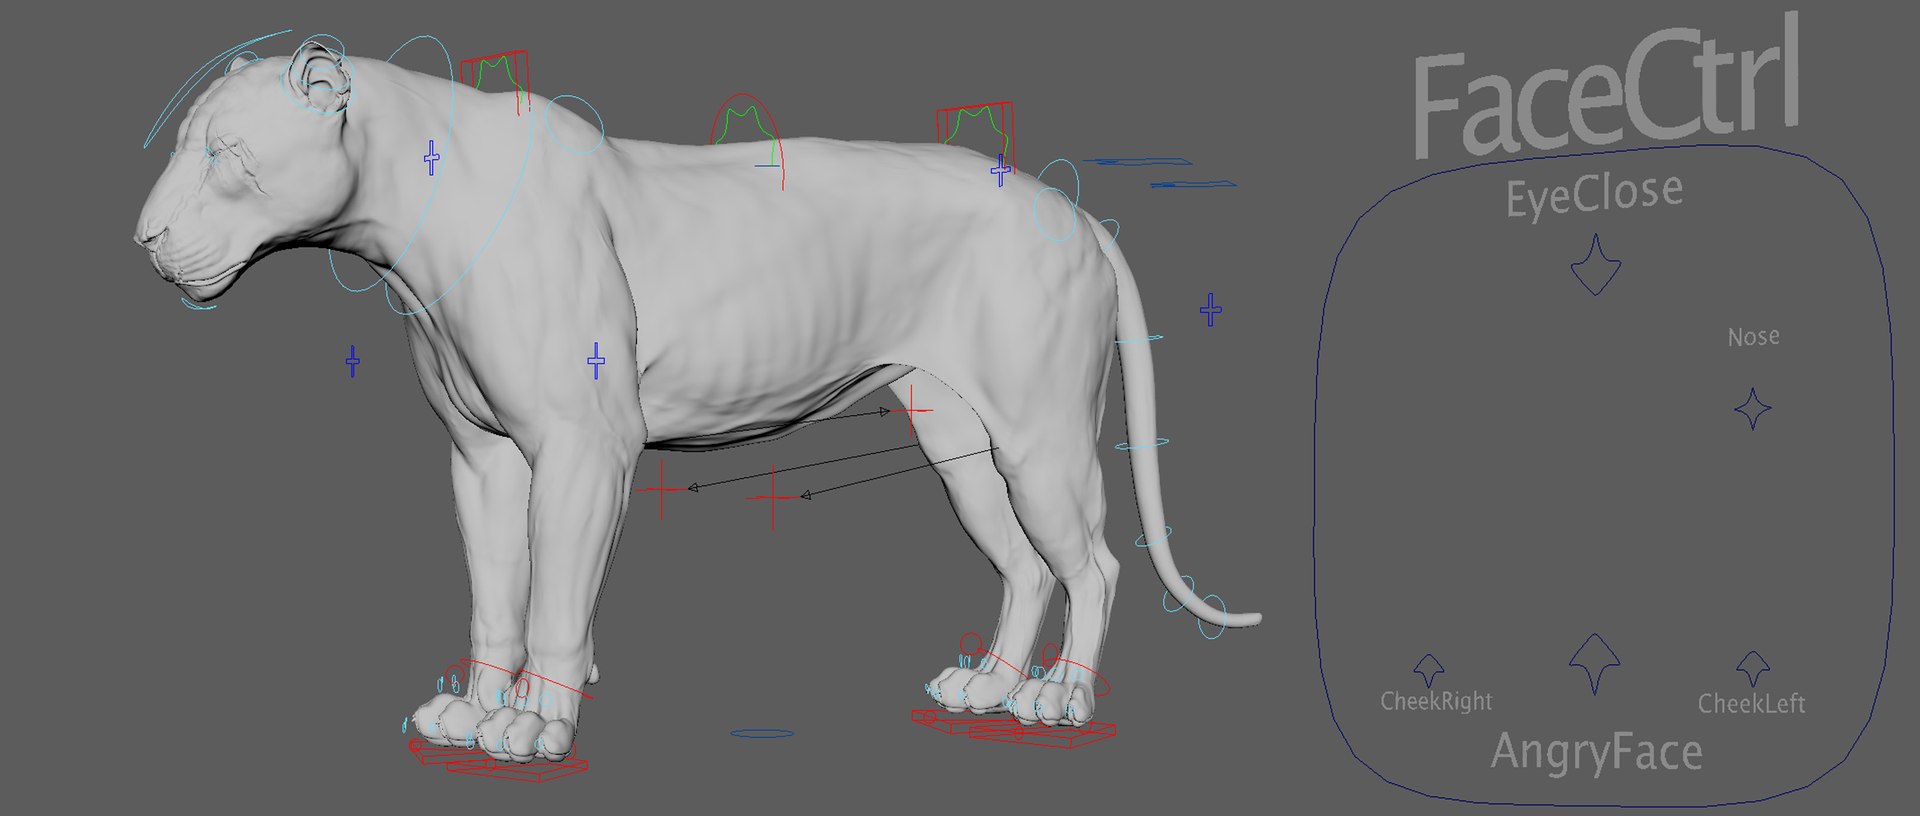This screenshot has width=1920, height=816.
Task: Click the CheekRight label
Action: pyautogui.click(x=1436, y=701)
